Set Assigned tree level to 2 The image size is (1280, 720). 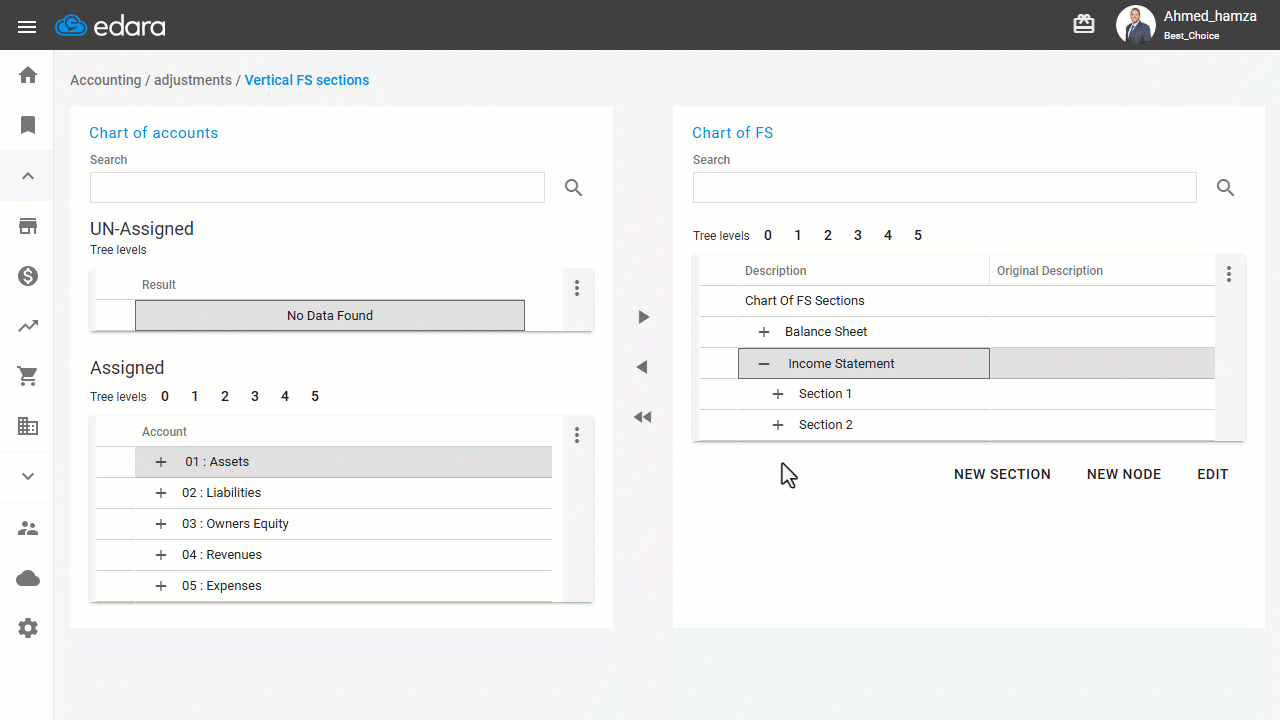tap(225, 396)
